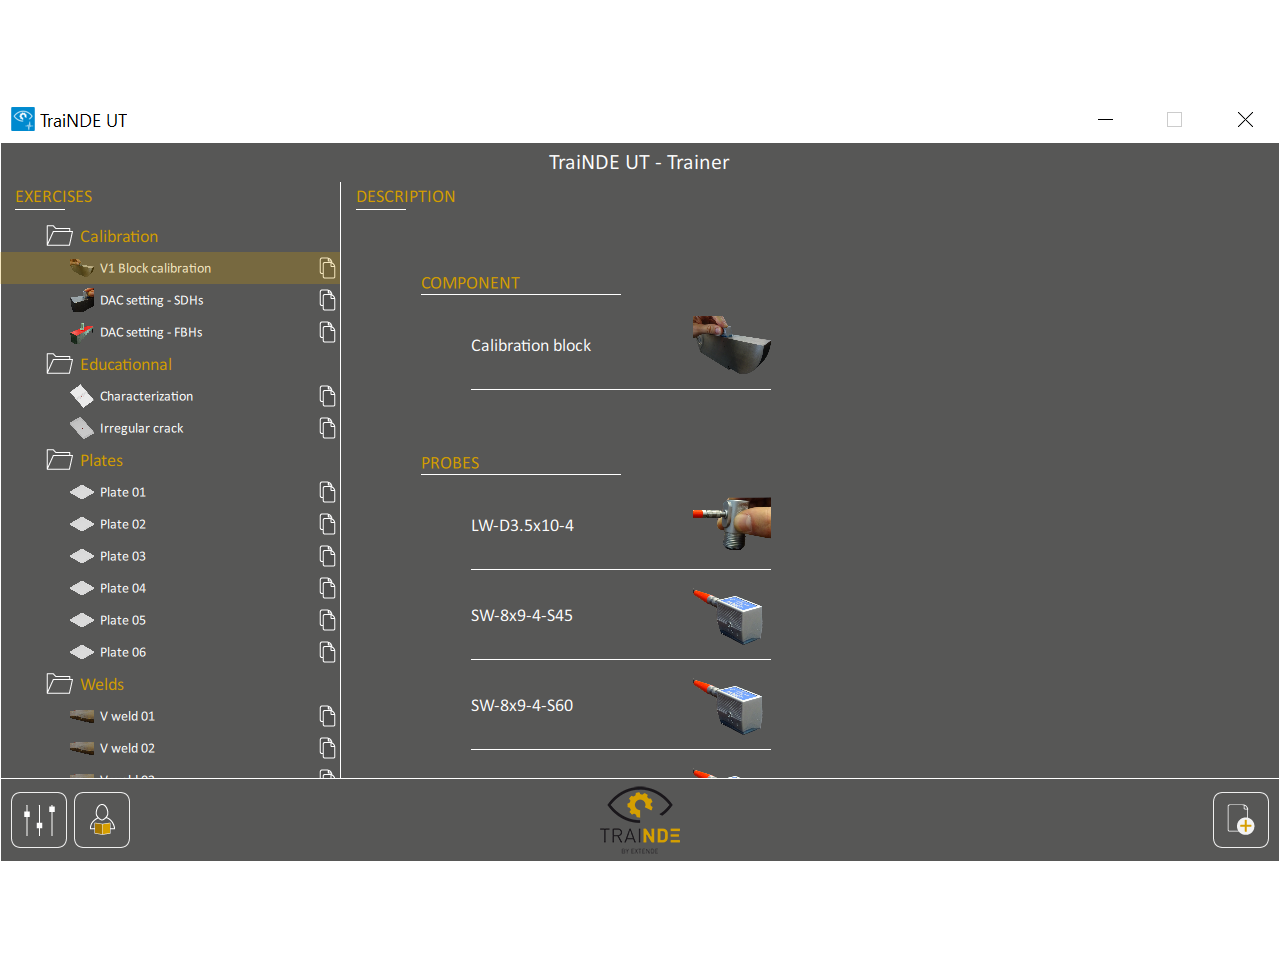Click the TraiNDE logo in the footer

coord(640,821)
